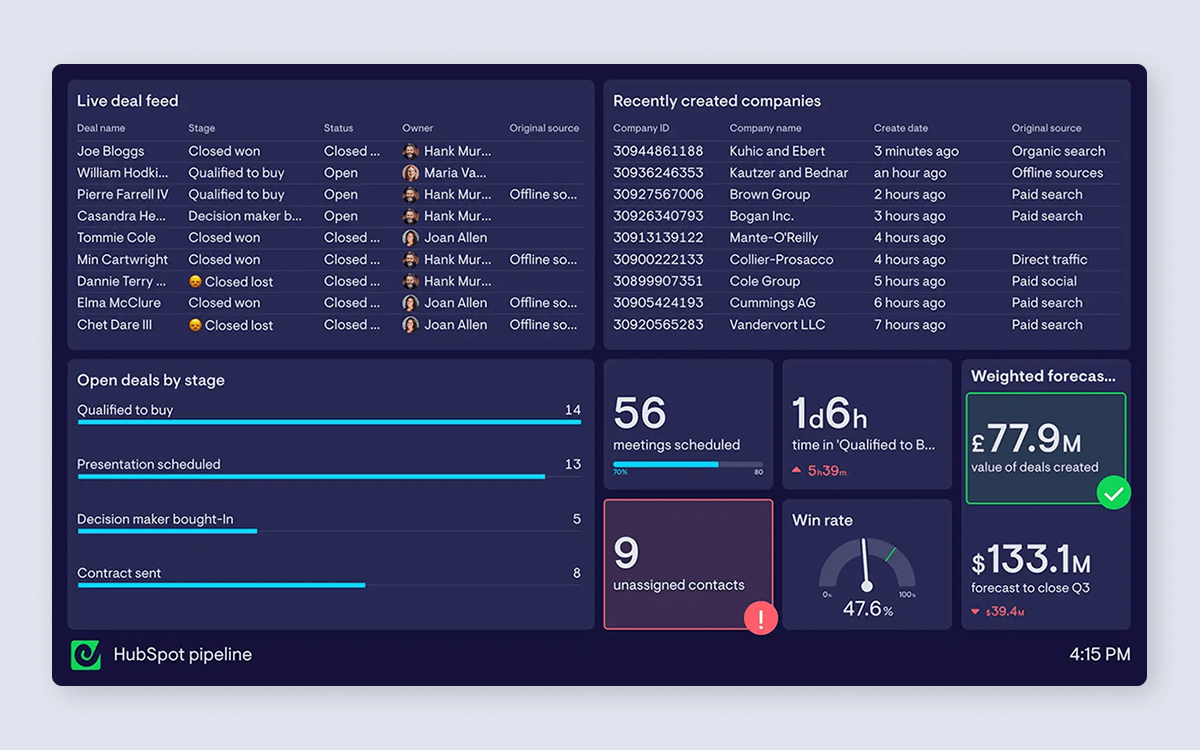Screen dimensions: 1200x750
Task: Open the 9 unassigned contacts tile
Action: pos(688,564)
